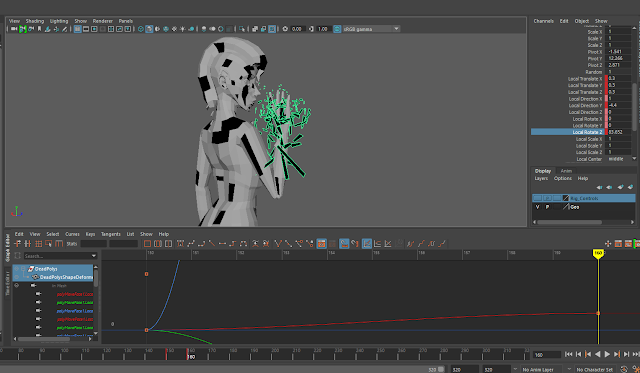Click the Pivot X value -1.541

pos(619,52)
